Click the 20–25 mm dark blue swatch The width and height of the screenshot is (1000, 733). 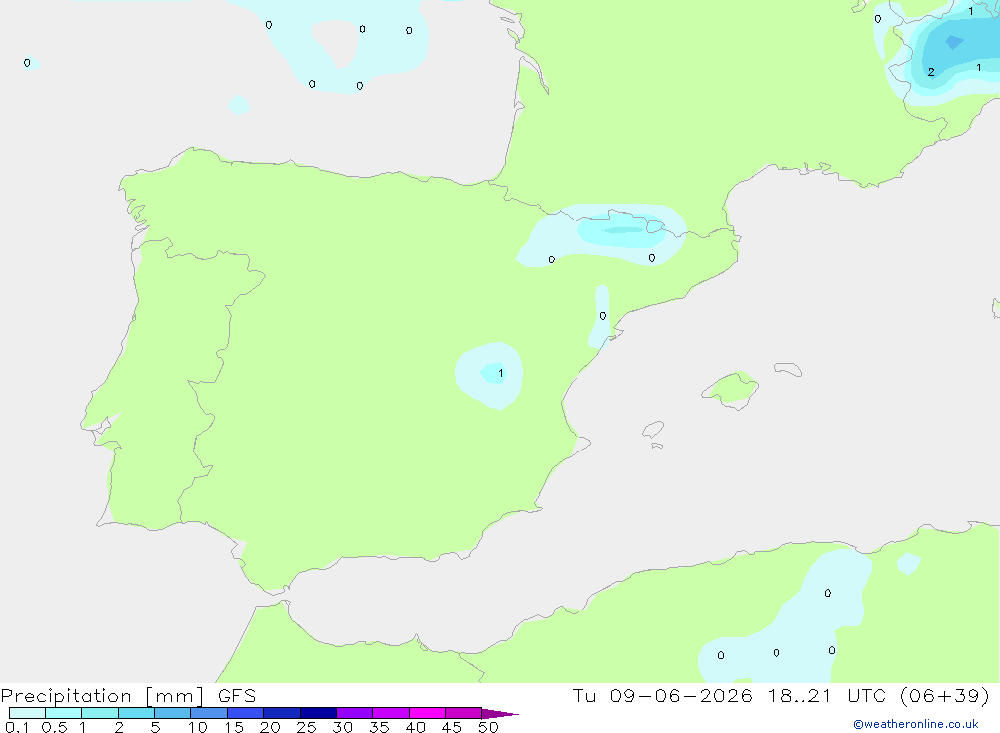(281, 713)
